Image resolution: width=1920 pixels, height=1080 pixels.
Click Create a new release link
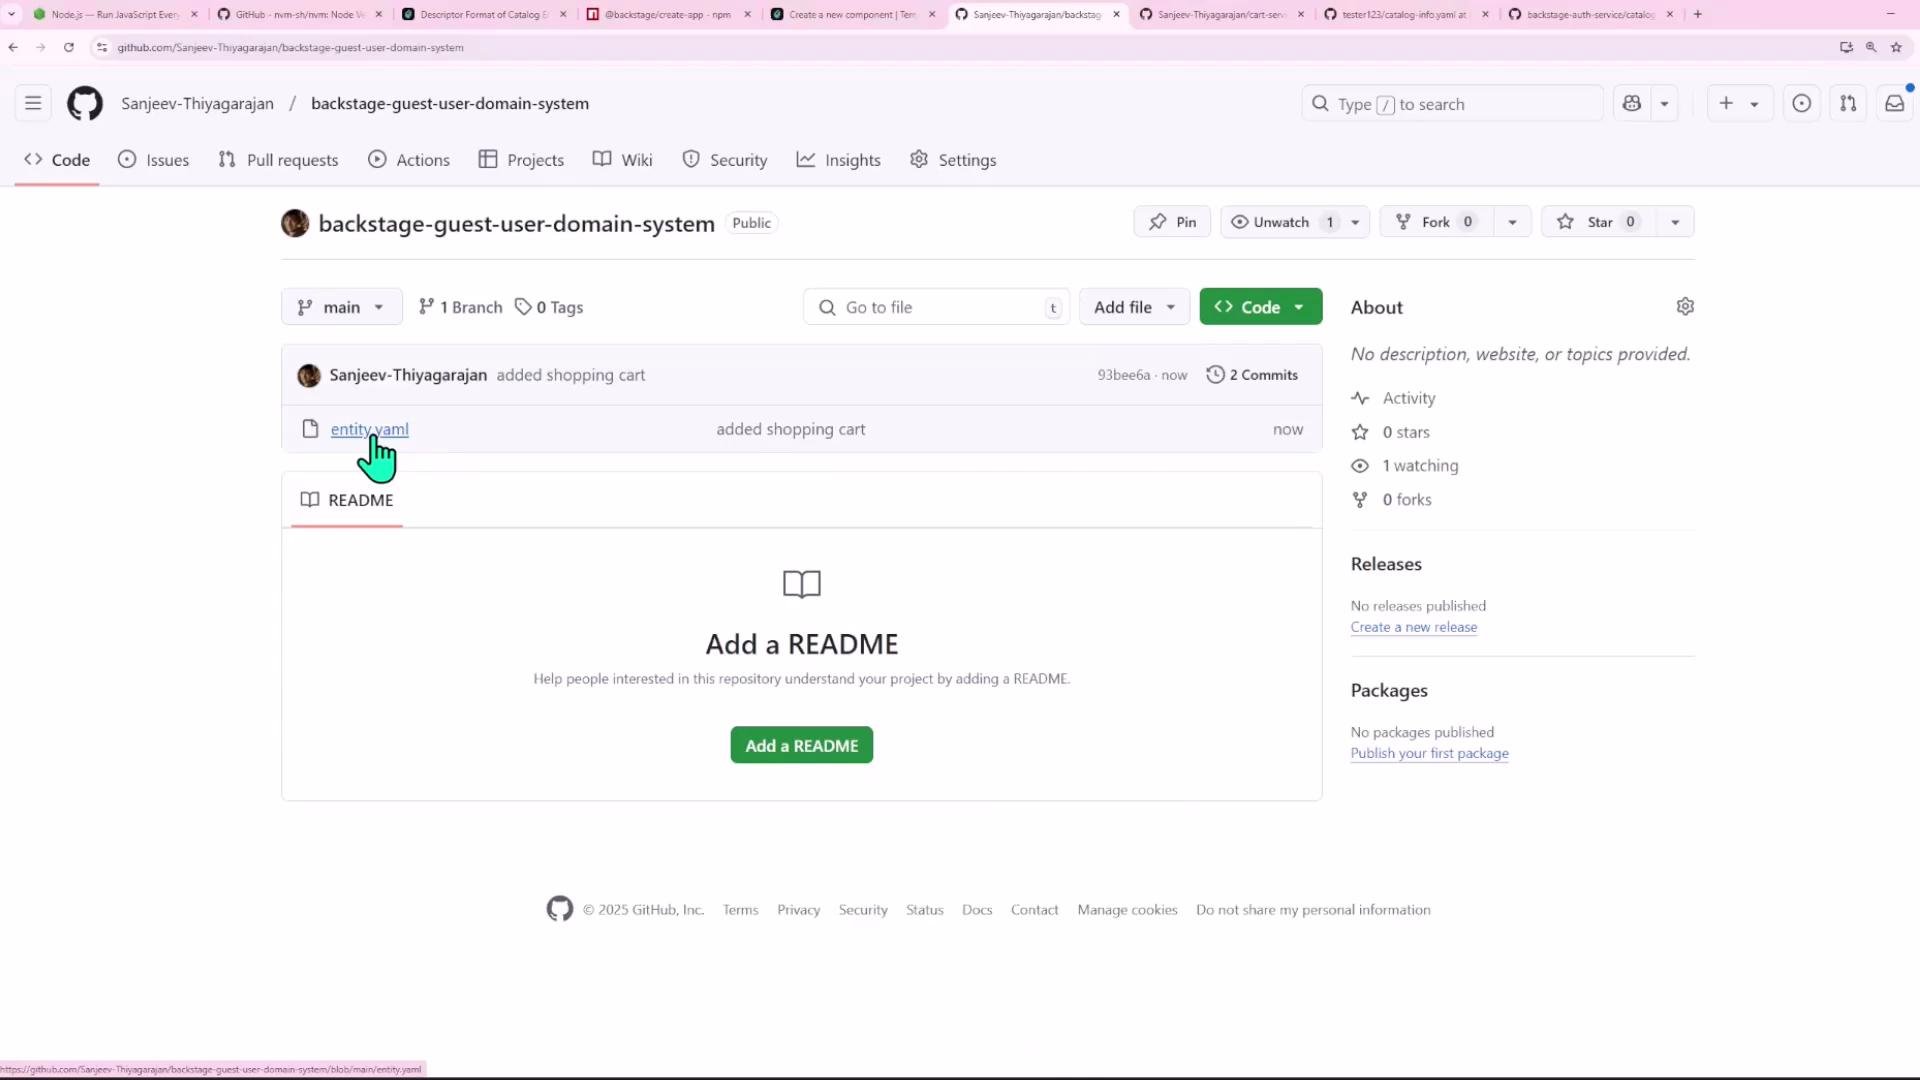click(1413, 627)
